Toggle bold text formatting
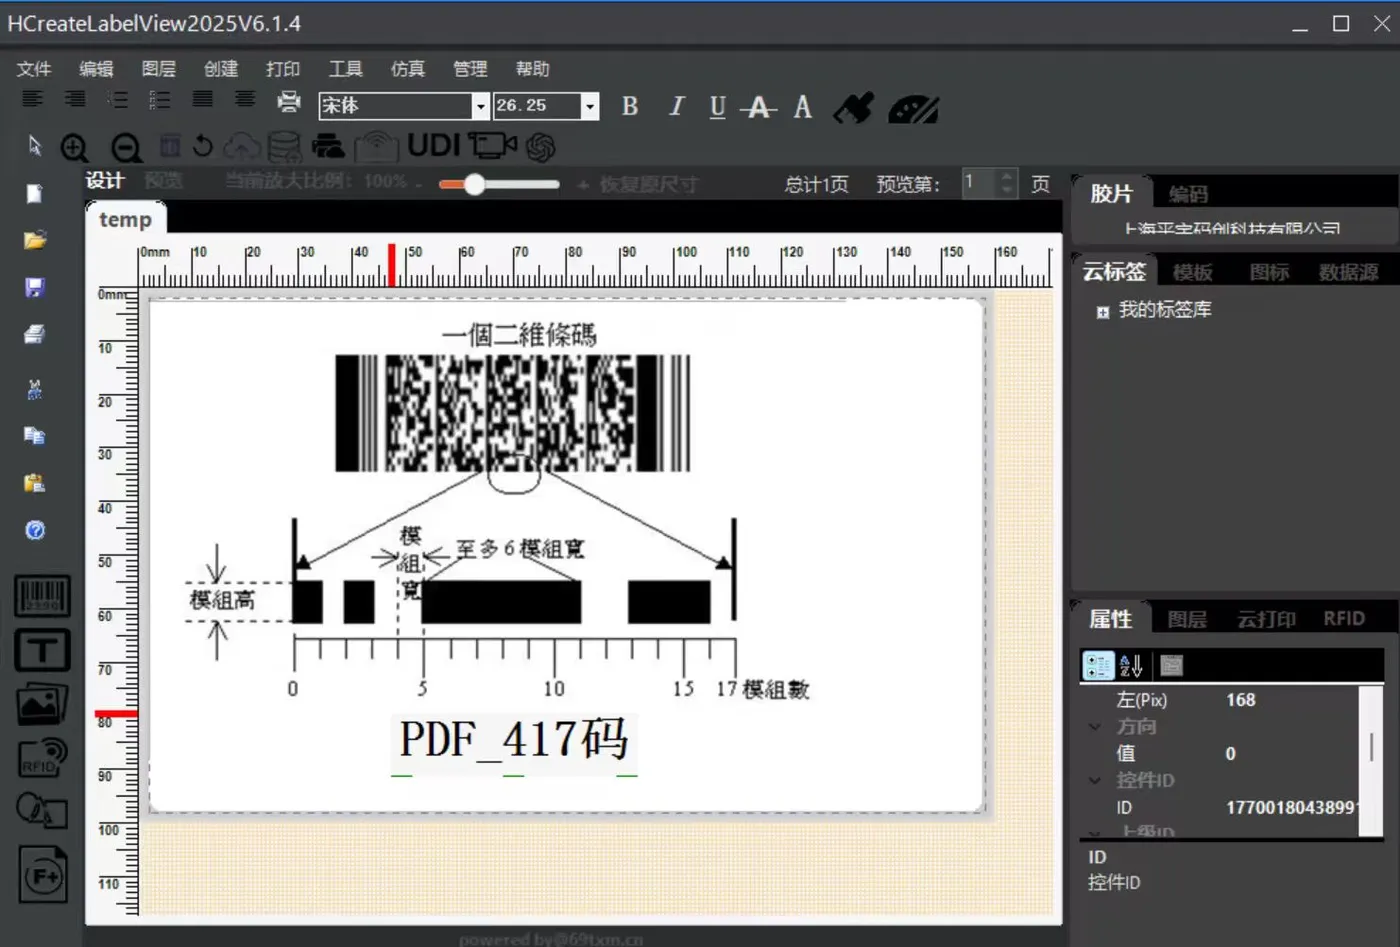This screenshot has height=947, width=1400. pos(630,107)
